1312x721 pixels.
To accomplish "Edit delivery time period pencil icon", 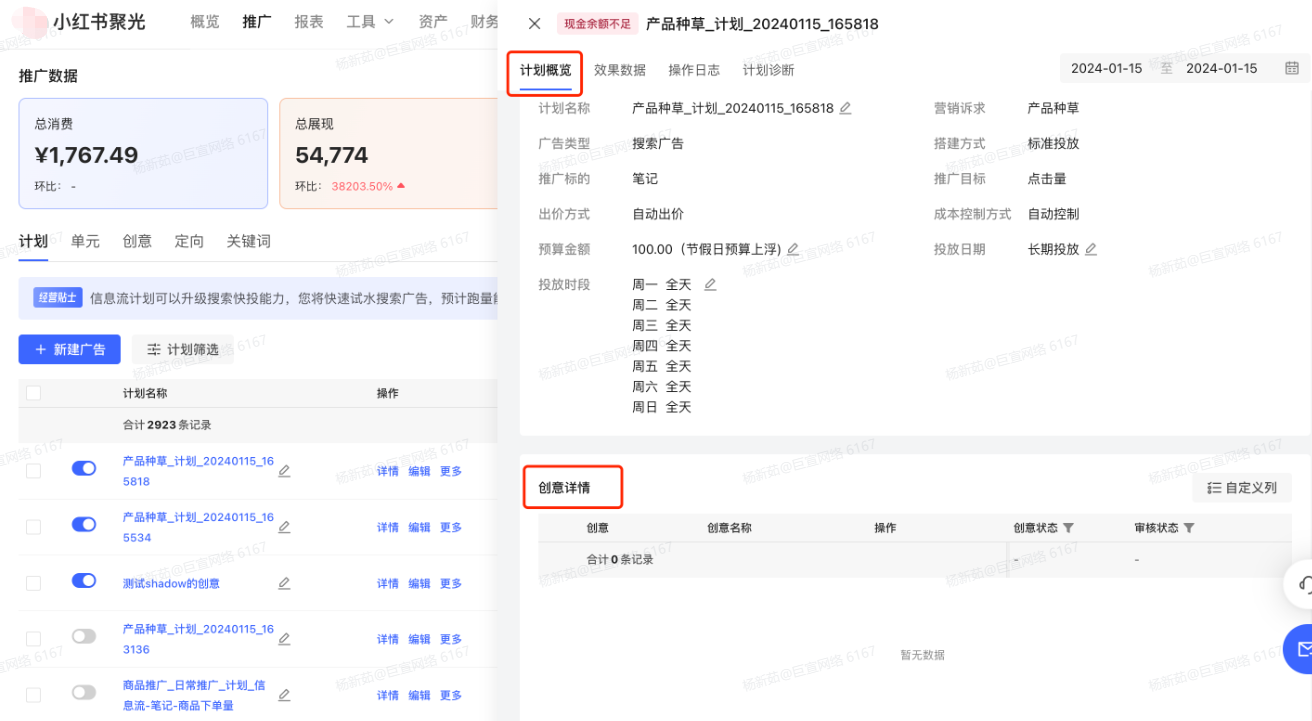I will pyautogui.click(x=710, y=285).
